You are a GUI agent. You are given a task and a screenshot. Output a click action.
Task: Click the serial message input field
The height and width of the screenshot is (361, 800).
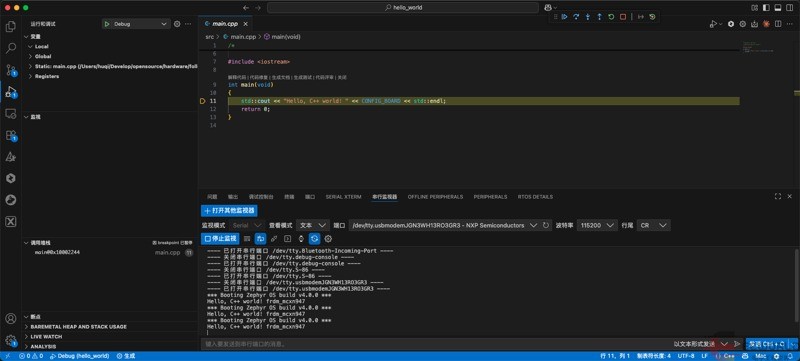pyautogui.click(x=436, y=344)
